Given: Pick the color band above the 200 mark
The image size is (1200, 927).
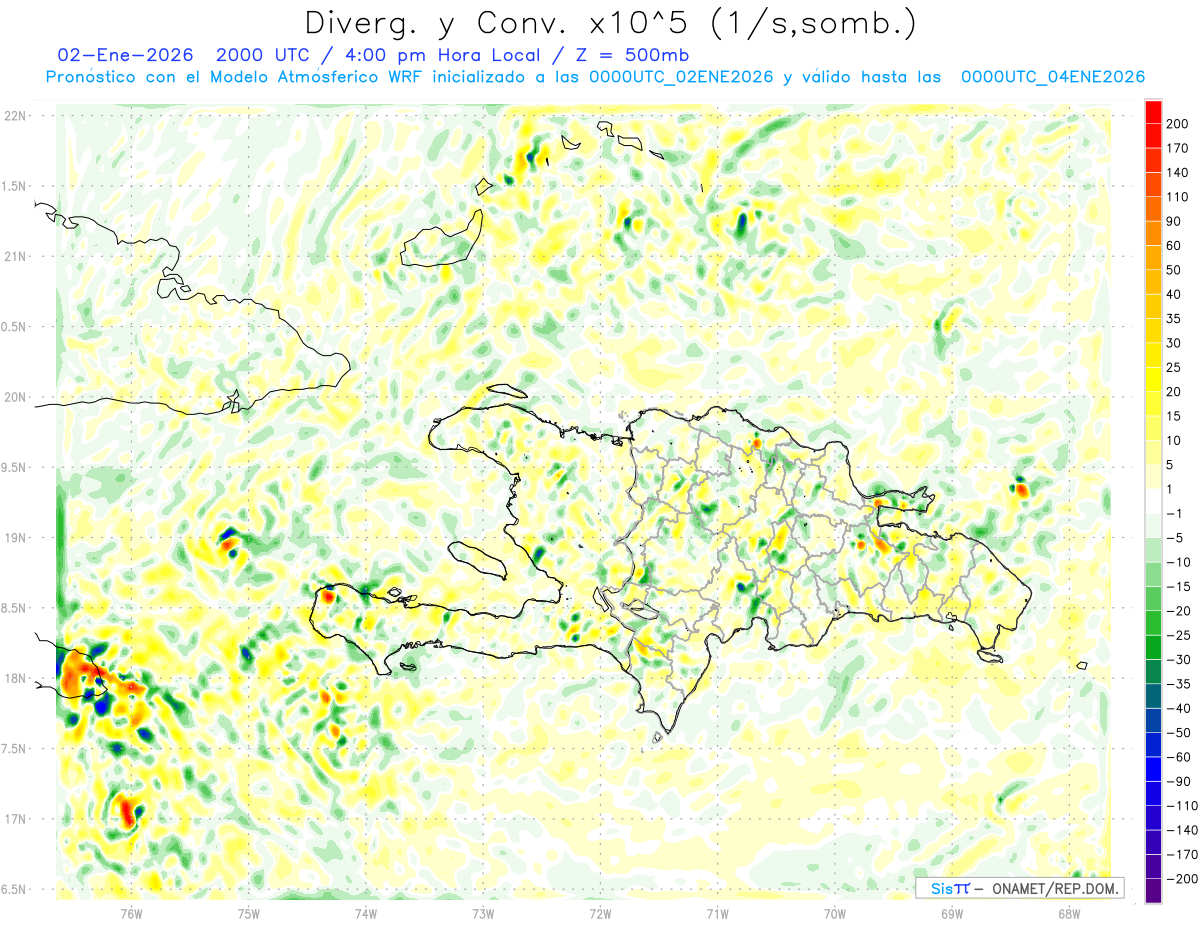Looking at the screenshot, I should pyautogui.click(x=1153, y=112).
